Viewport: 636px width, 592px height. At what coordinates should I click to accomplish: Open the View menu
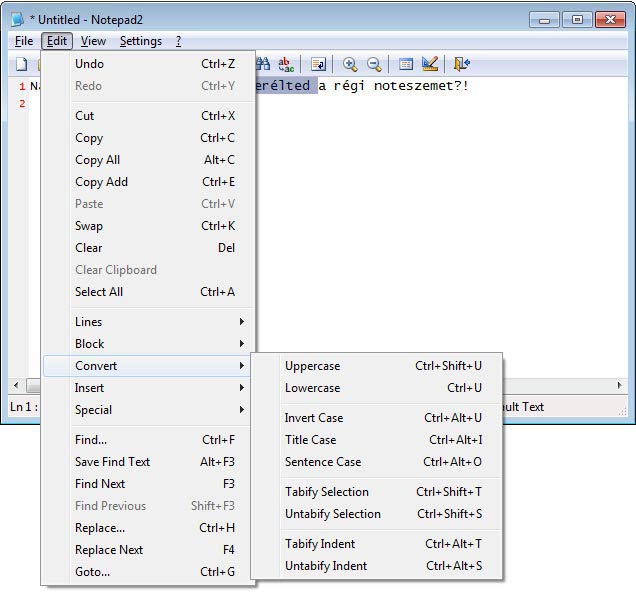[93, 41]
